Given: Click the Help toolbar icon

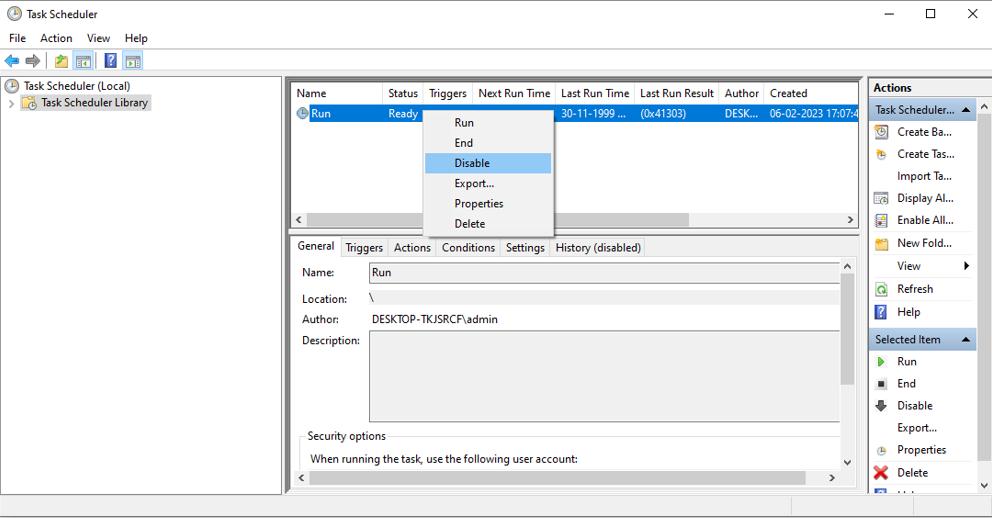Looking at the screenshot, I should pos(110,61).
